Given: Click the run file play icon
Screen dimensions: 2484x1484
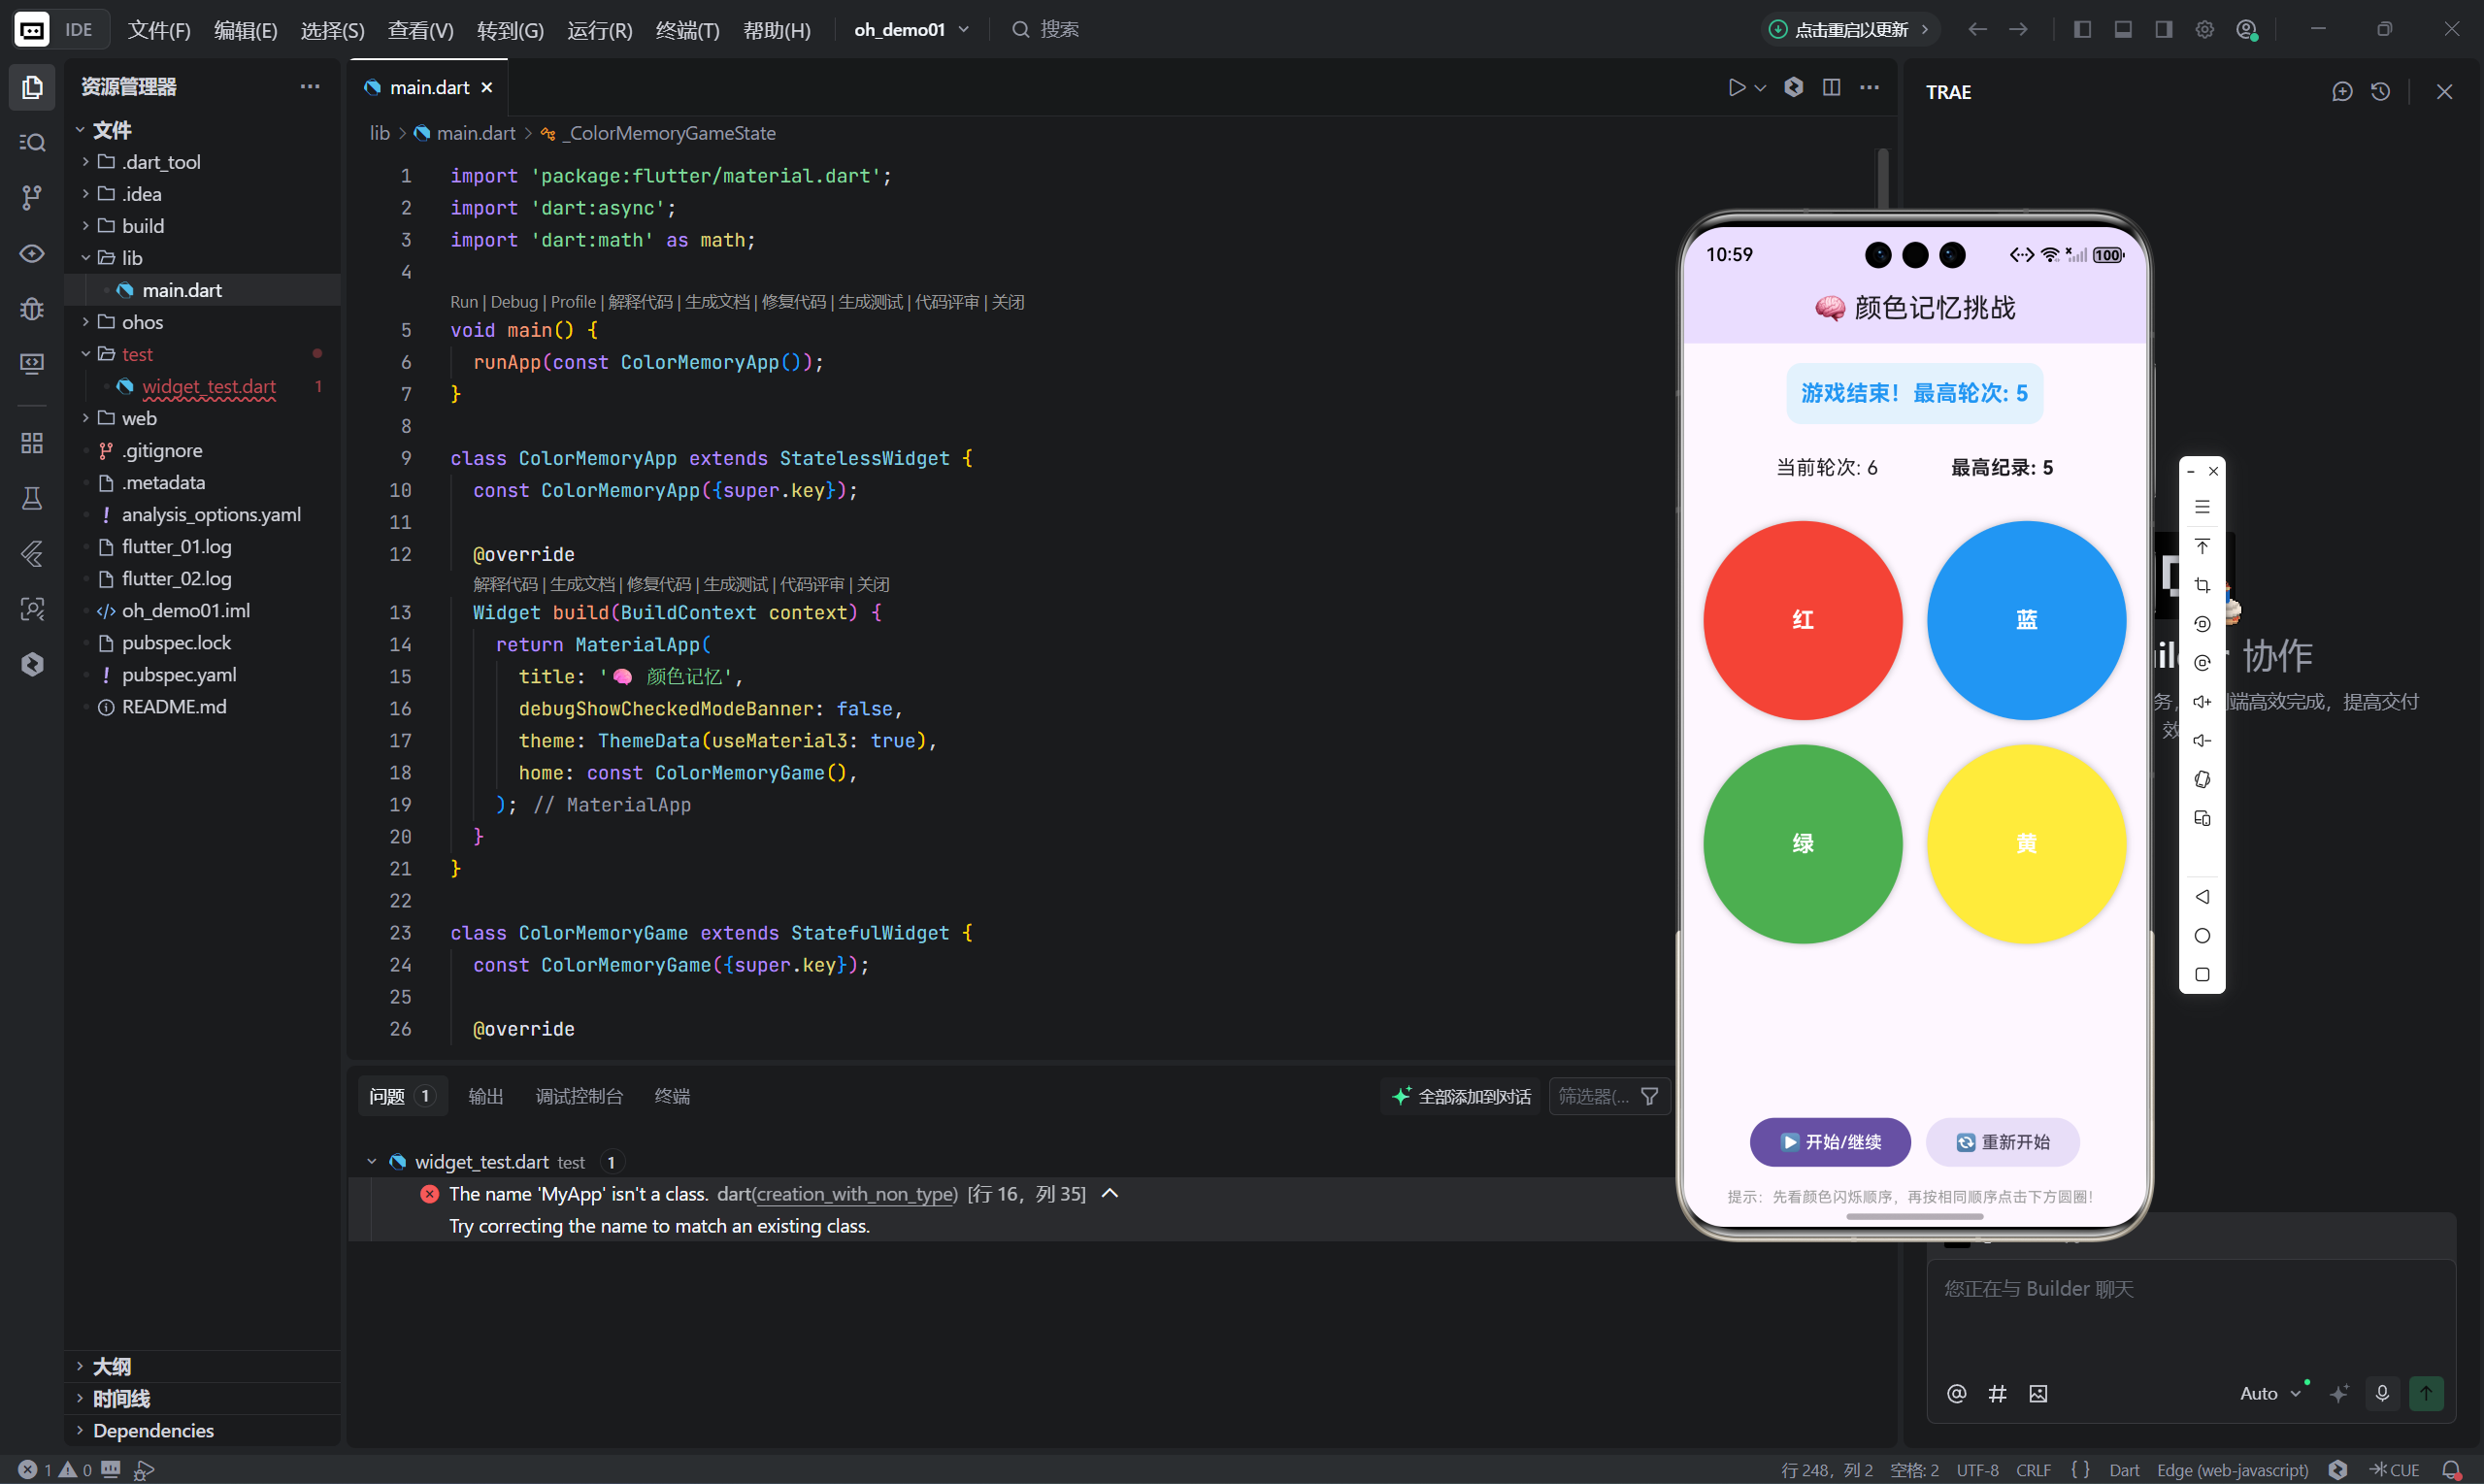Looking at the screenshot, I should coord(1737,88).
